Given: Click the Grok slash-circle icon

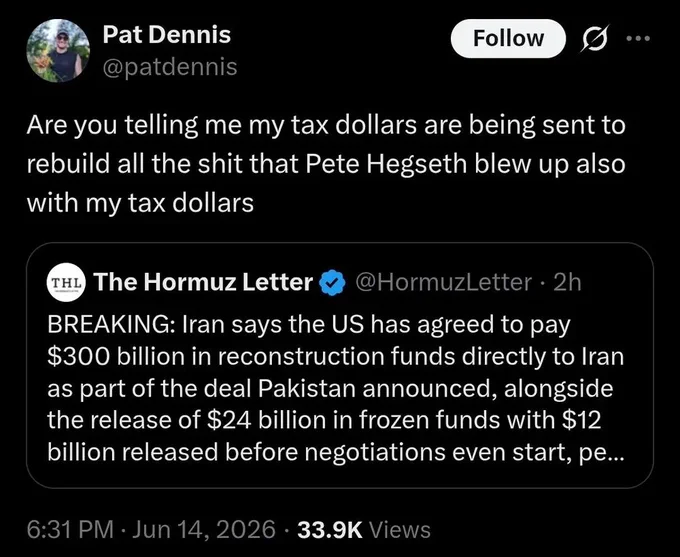Looking at the screenshot, I should (595, 39).
